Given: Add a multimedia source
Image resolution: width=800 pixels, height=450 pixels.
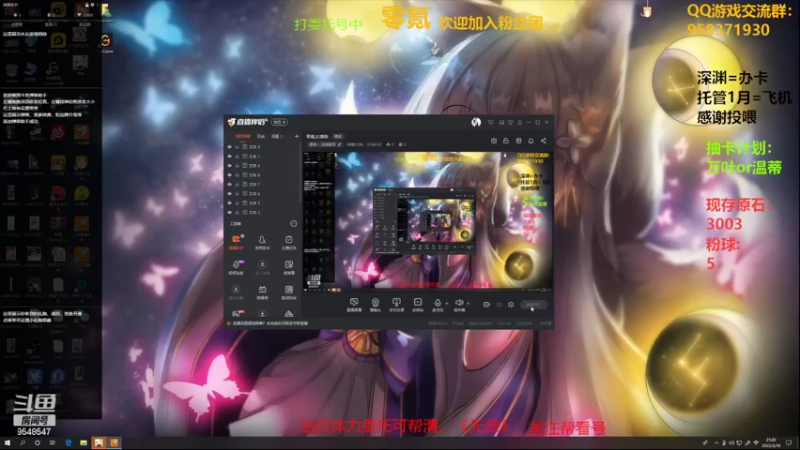Looking at the screenshot, I should tap(417, 305).
